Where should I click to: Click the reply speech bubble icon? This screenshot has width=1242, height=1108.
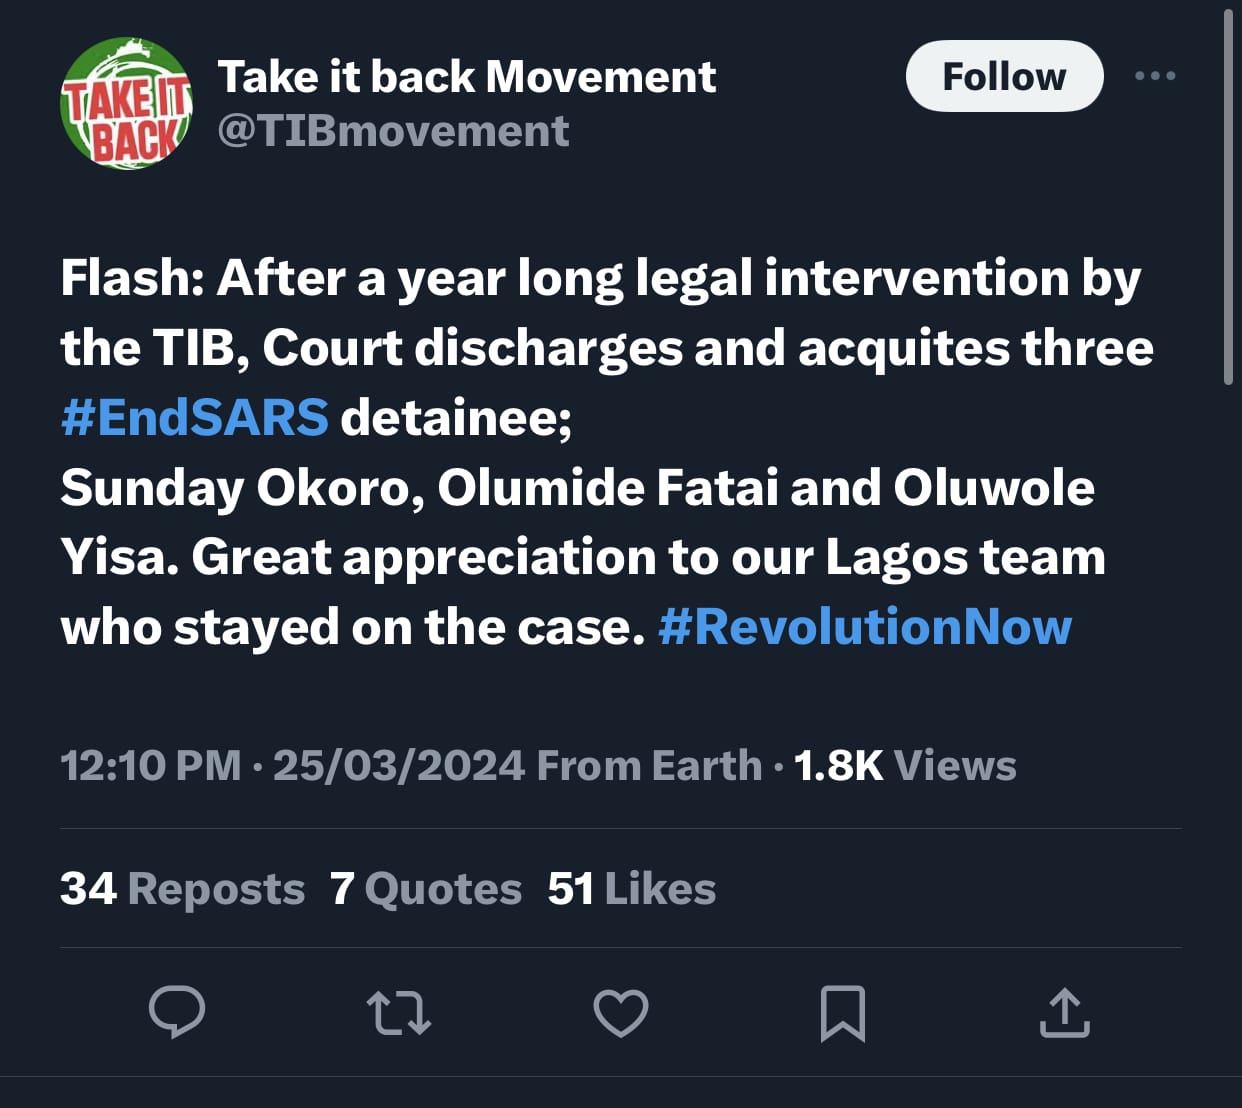(x=177, y=1012)
